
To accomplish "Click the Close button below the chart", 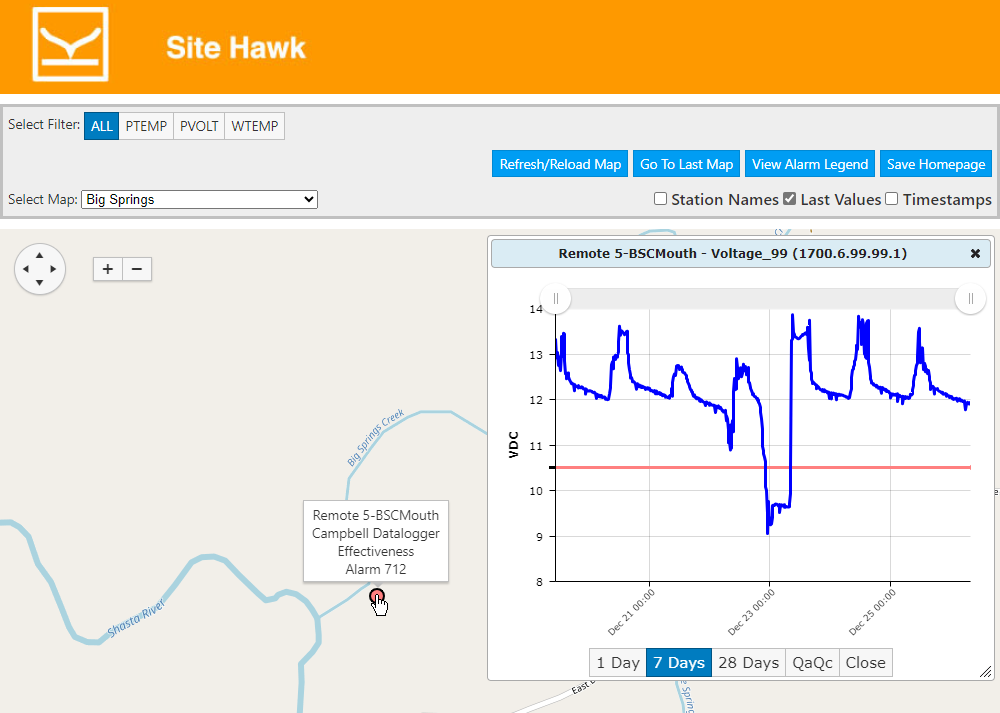I will pyautogui.click(x=865, y=663).
